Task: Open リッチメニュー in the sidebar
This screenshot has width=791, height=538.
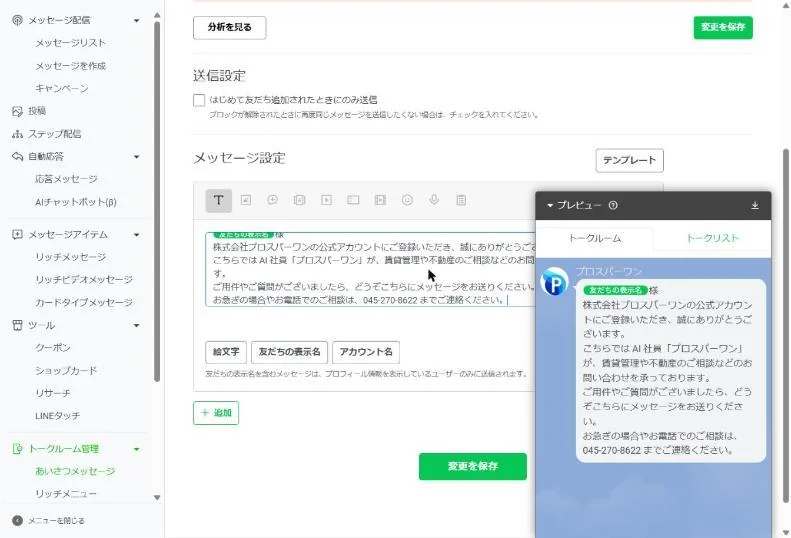Action: (x=66, y=494)
